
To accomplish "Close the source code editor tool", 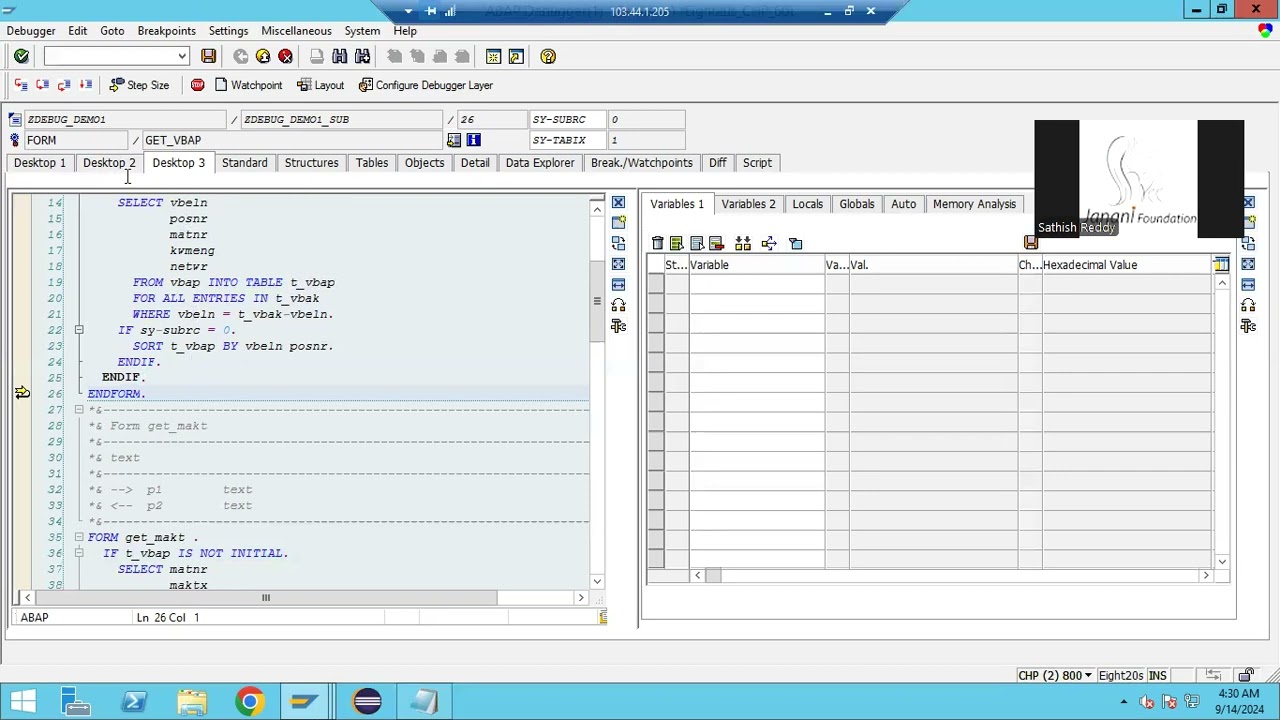I will [618, 203].
